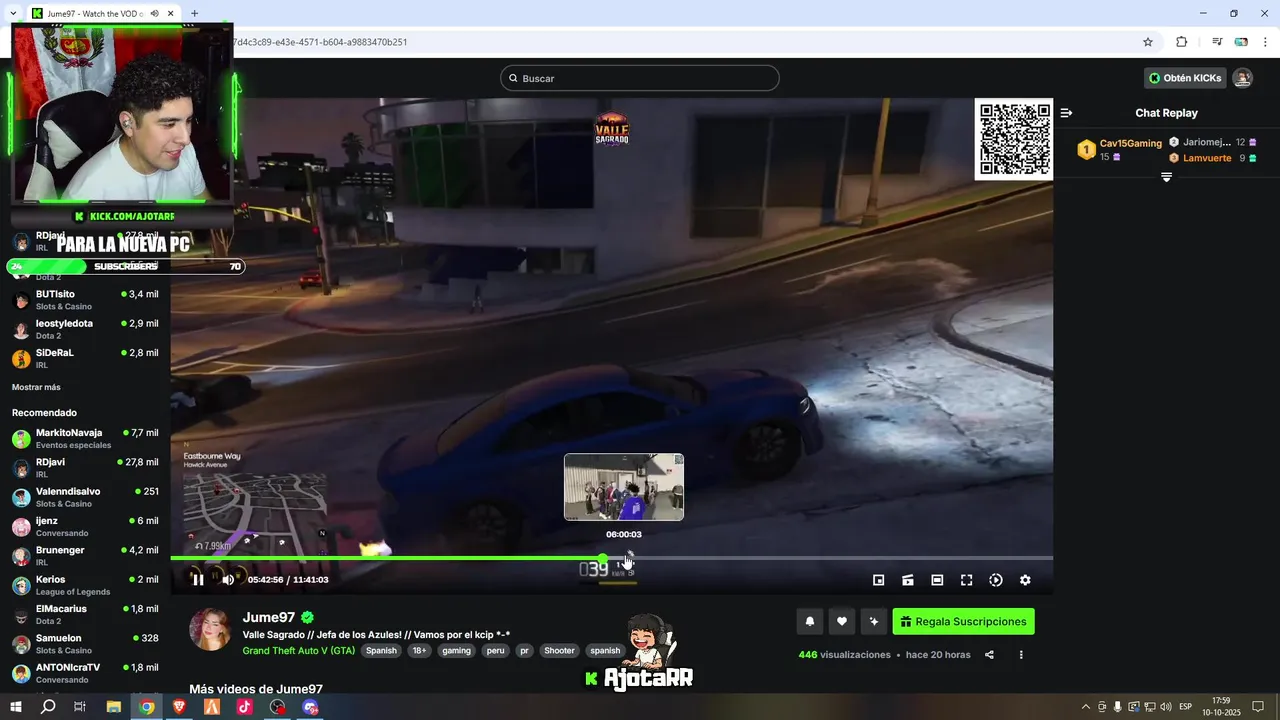Open leostyledota followed channel

point(85,329)
